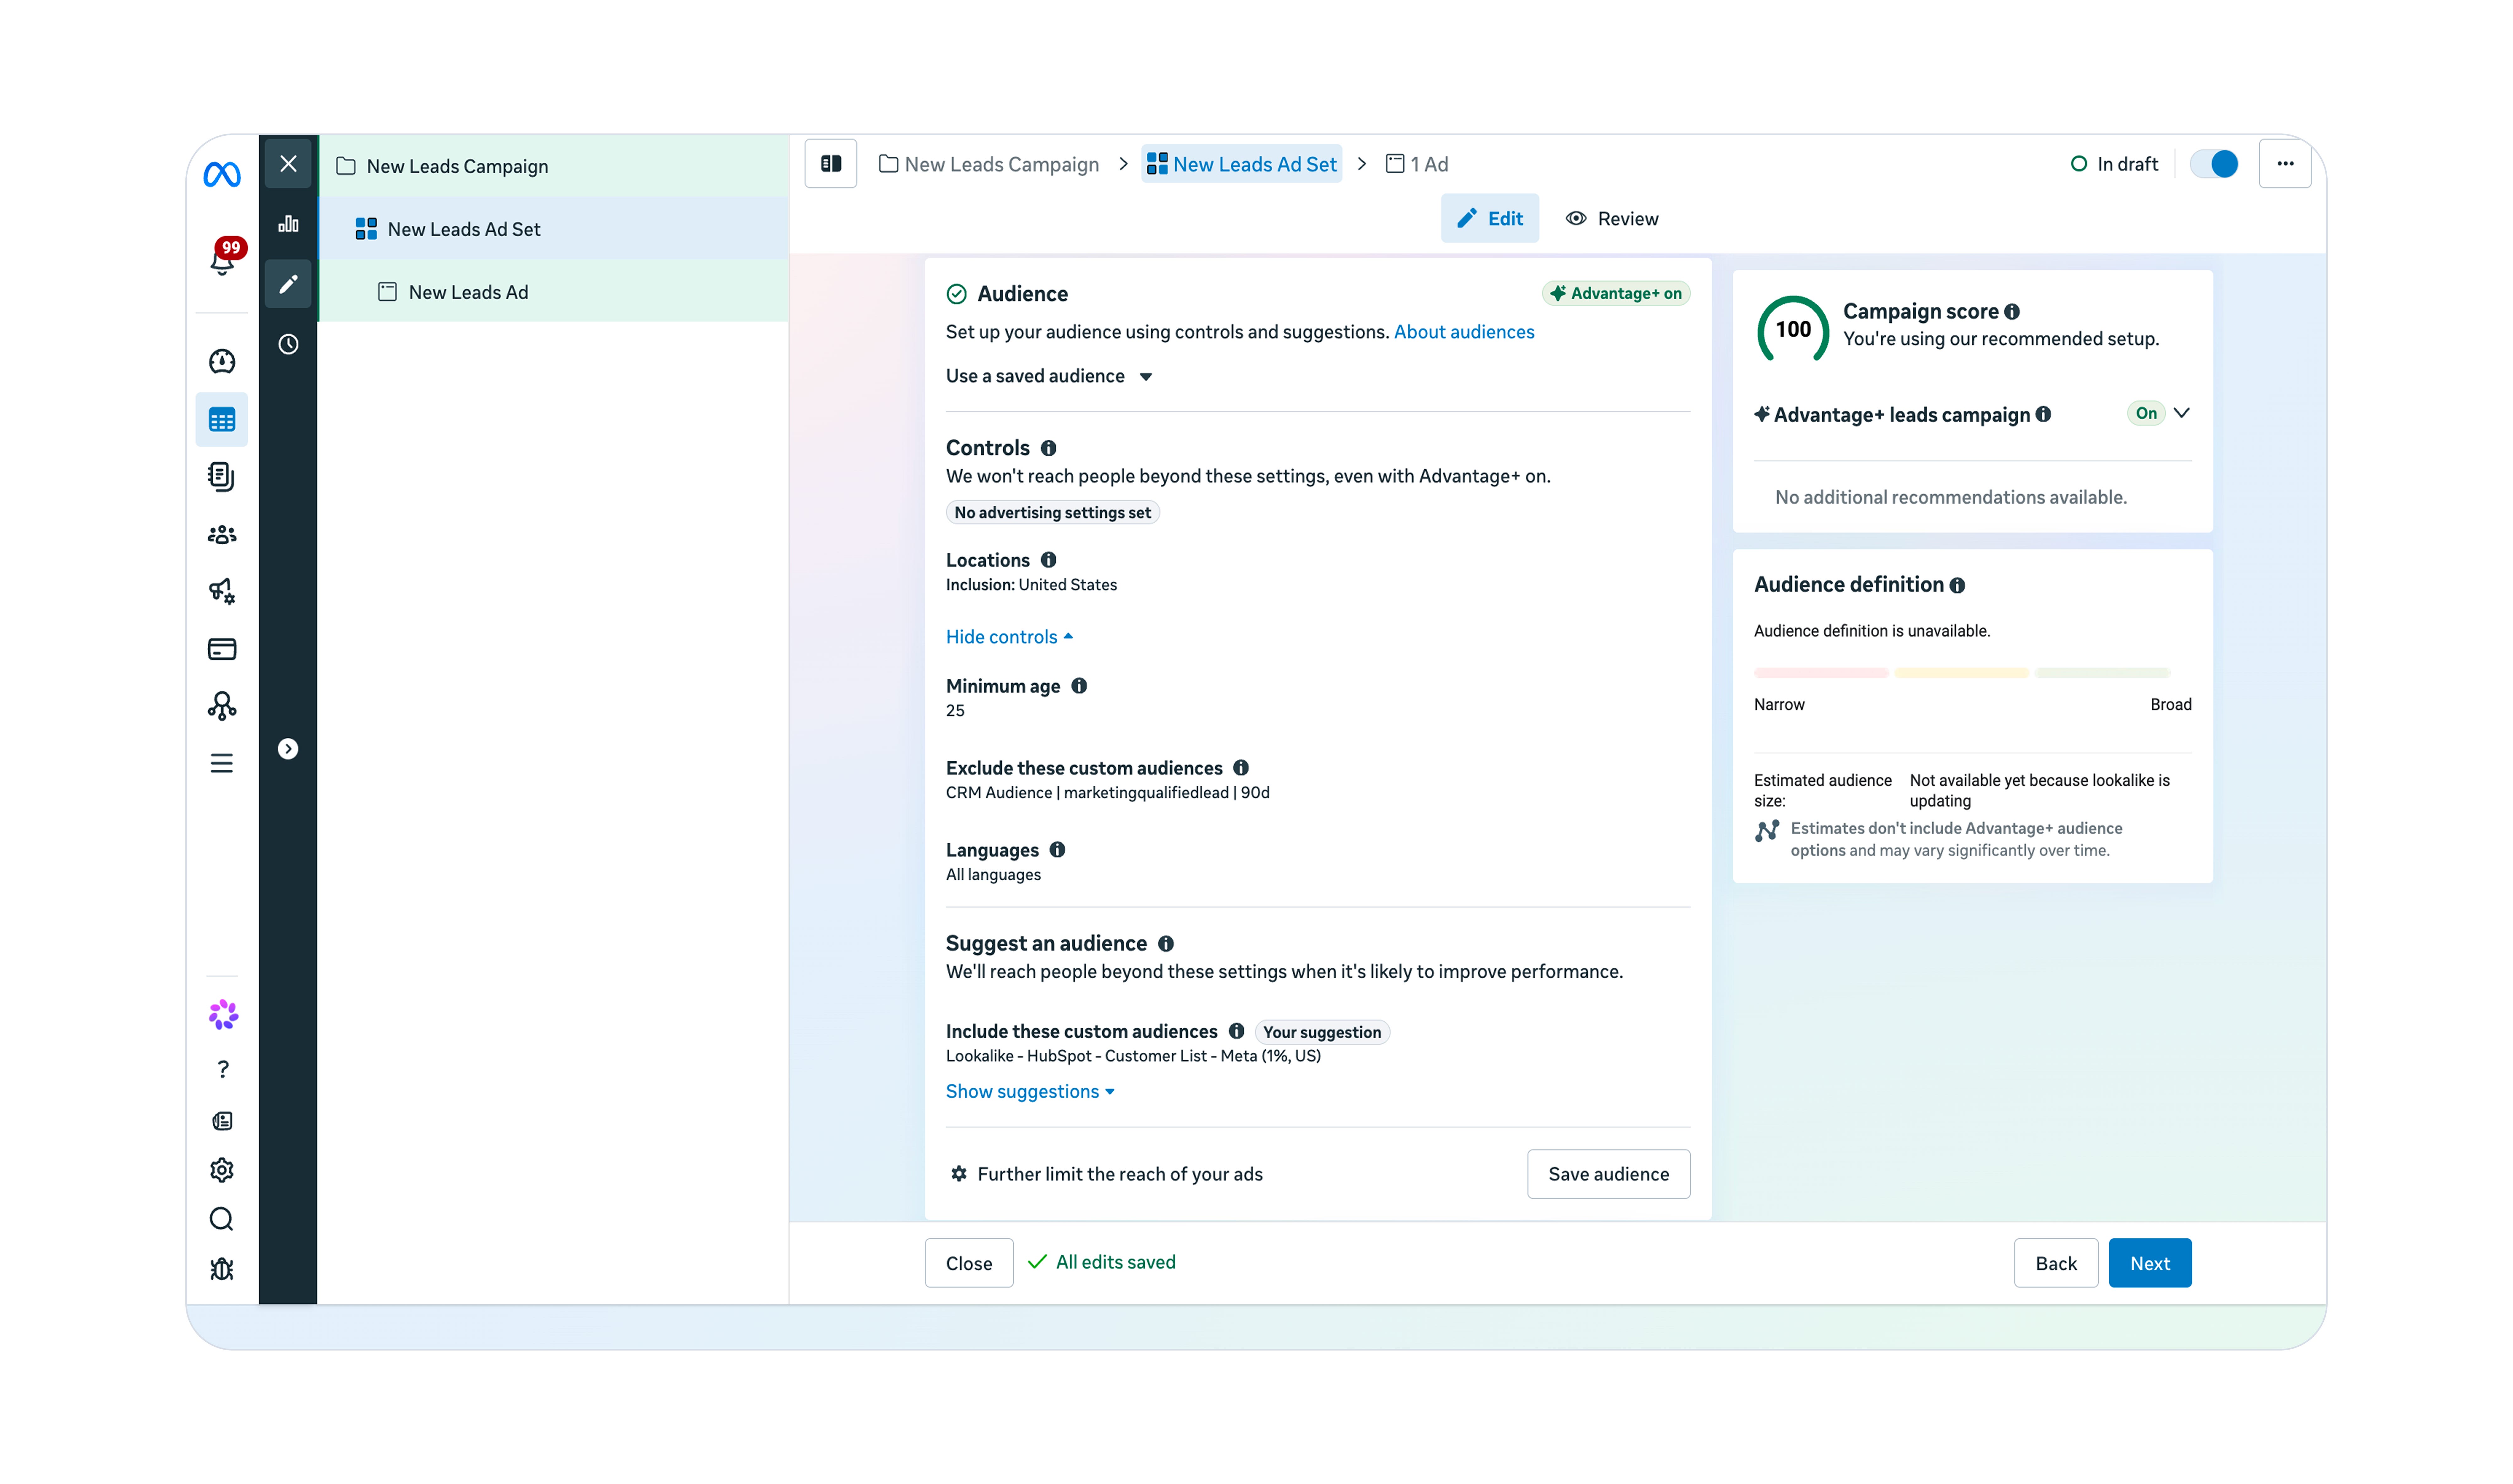Image resolution: width=2513 pixels, height=1484 pixels.
Task: Toggle the side panel layout button
Action: click(831, 164)
